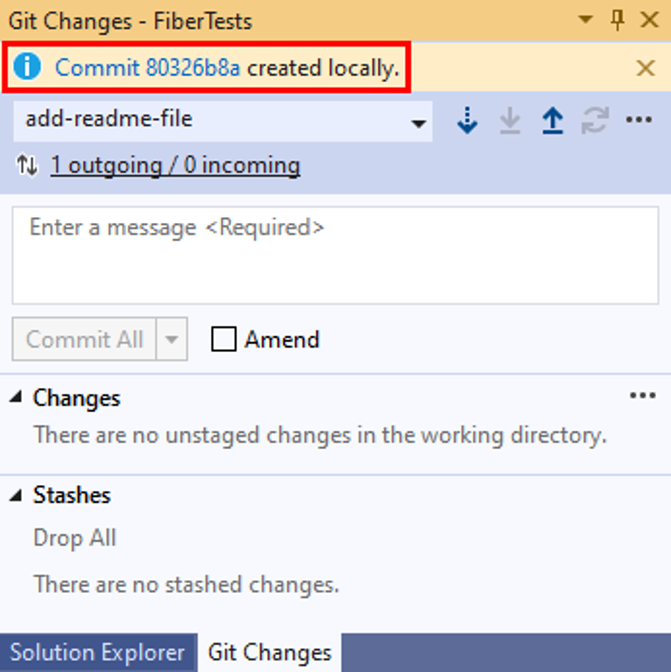Collapse the Stashes section
Viewport: 671px width, 672px height.
[x=16, y=495]
